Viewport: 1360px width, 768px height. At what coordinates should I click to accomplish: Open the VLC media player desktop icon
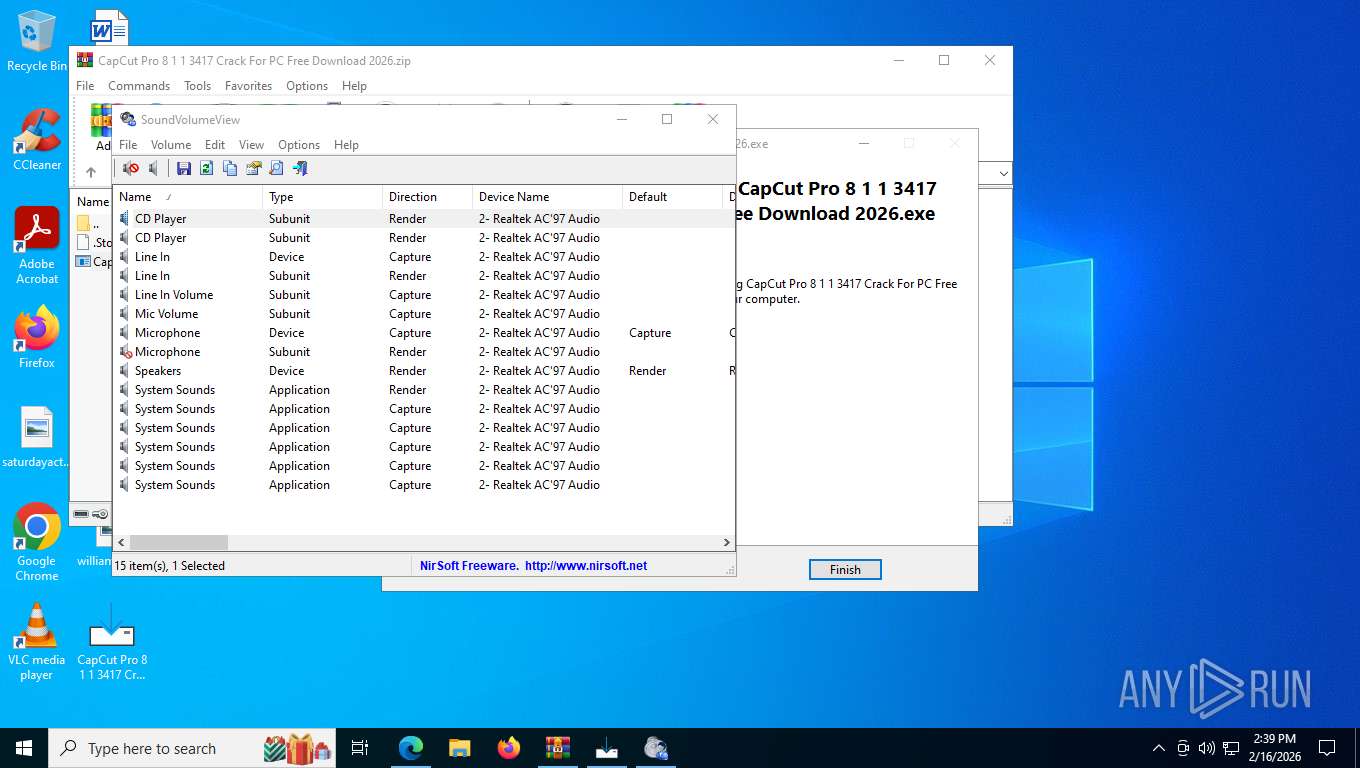click(37, 641)
